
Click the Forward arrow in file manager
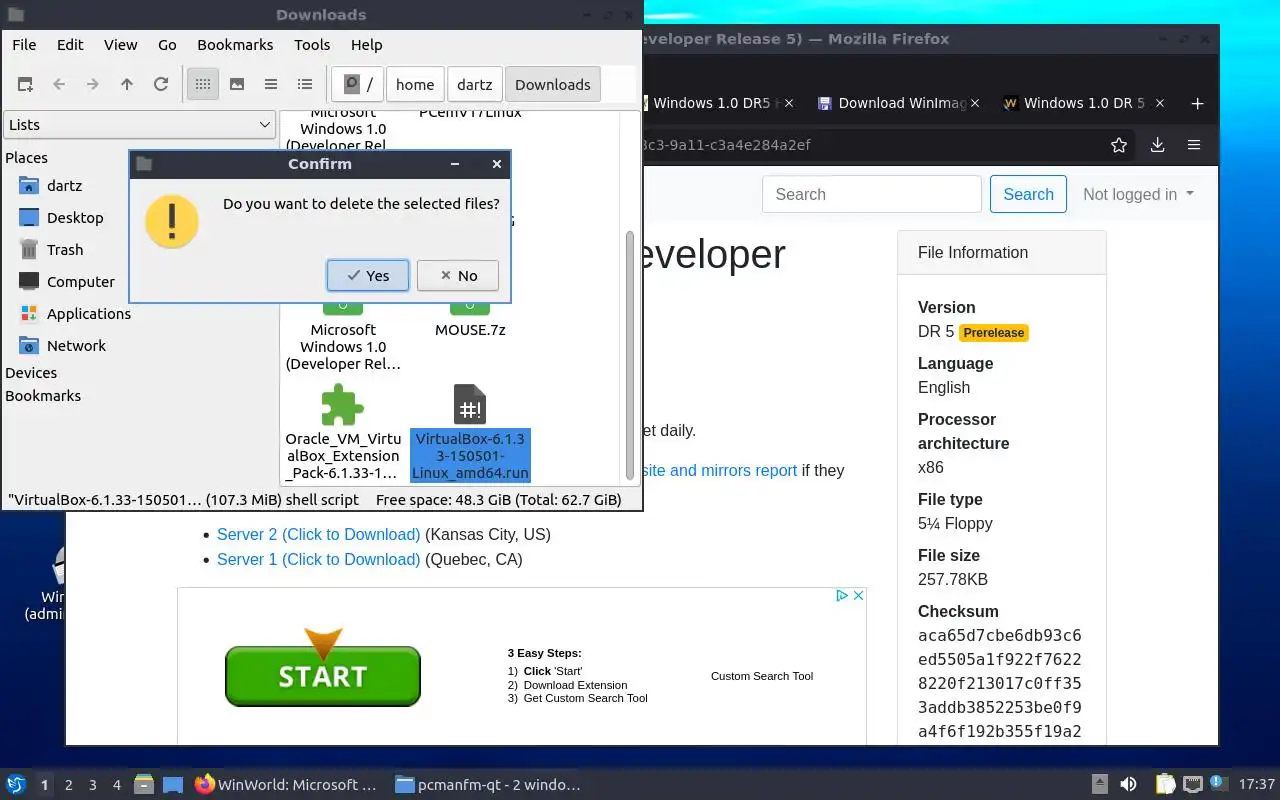[93, 84]
